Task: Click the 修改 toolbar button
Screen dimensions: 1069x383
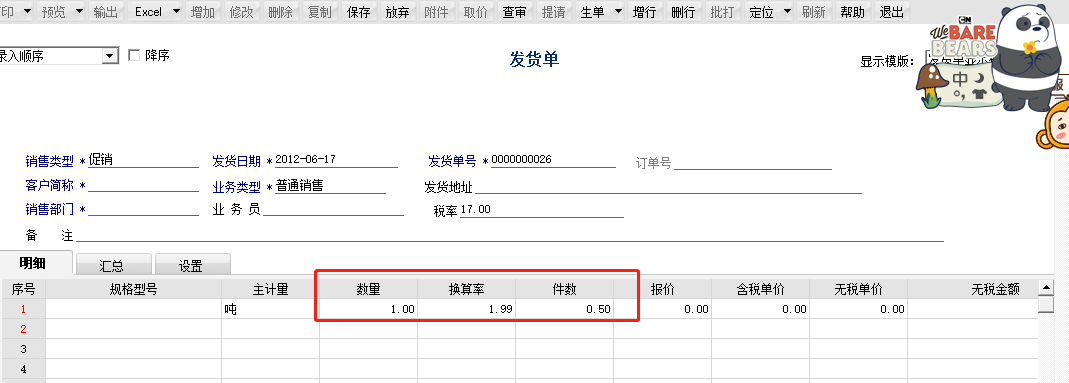Action: [x=241, y=12]
